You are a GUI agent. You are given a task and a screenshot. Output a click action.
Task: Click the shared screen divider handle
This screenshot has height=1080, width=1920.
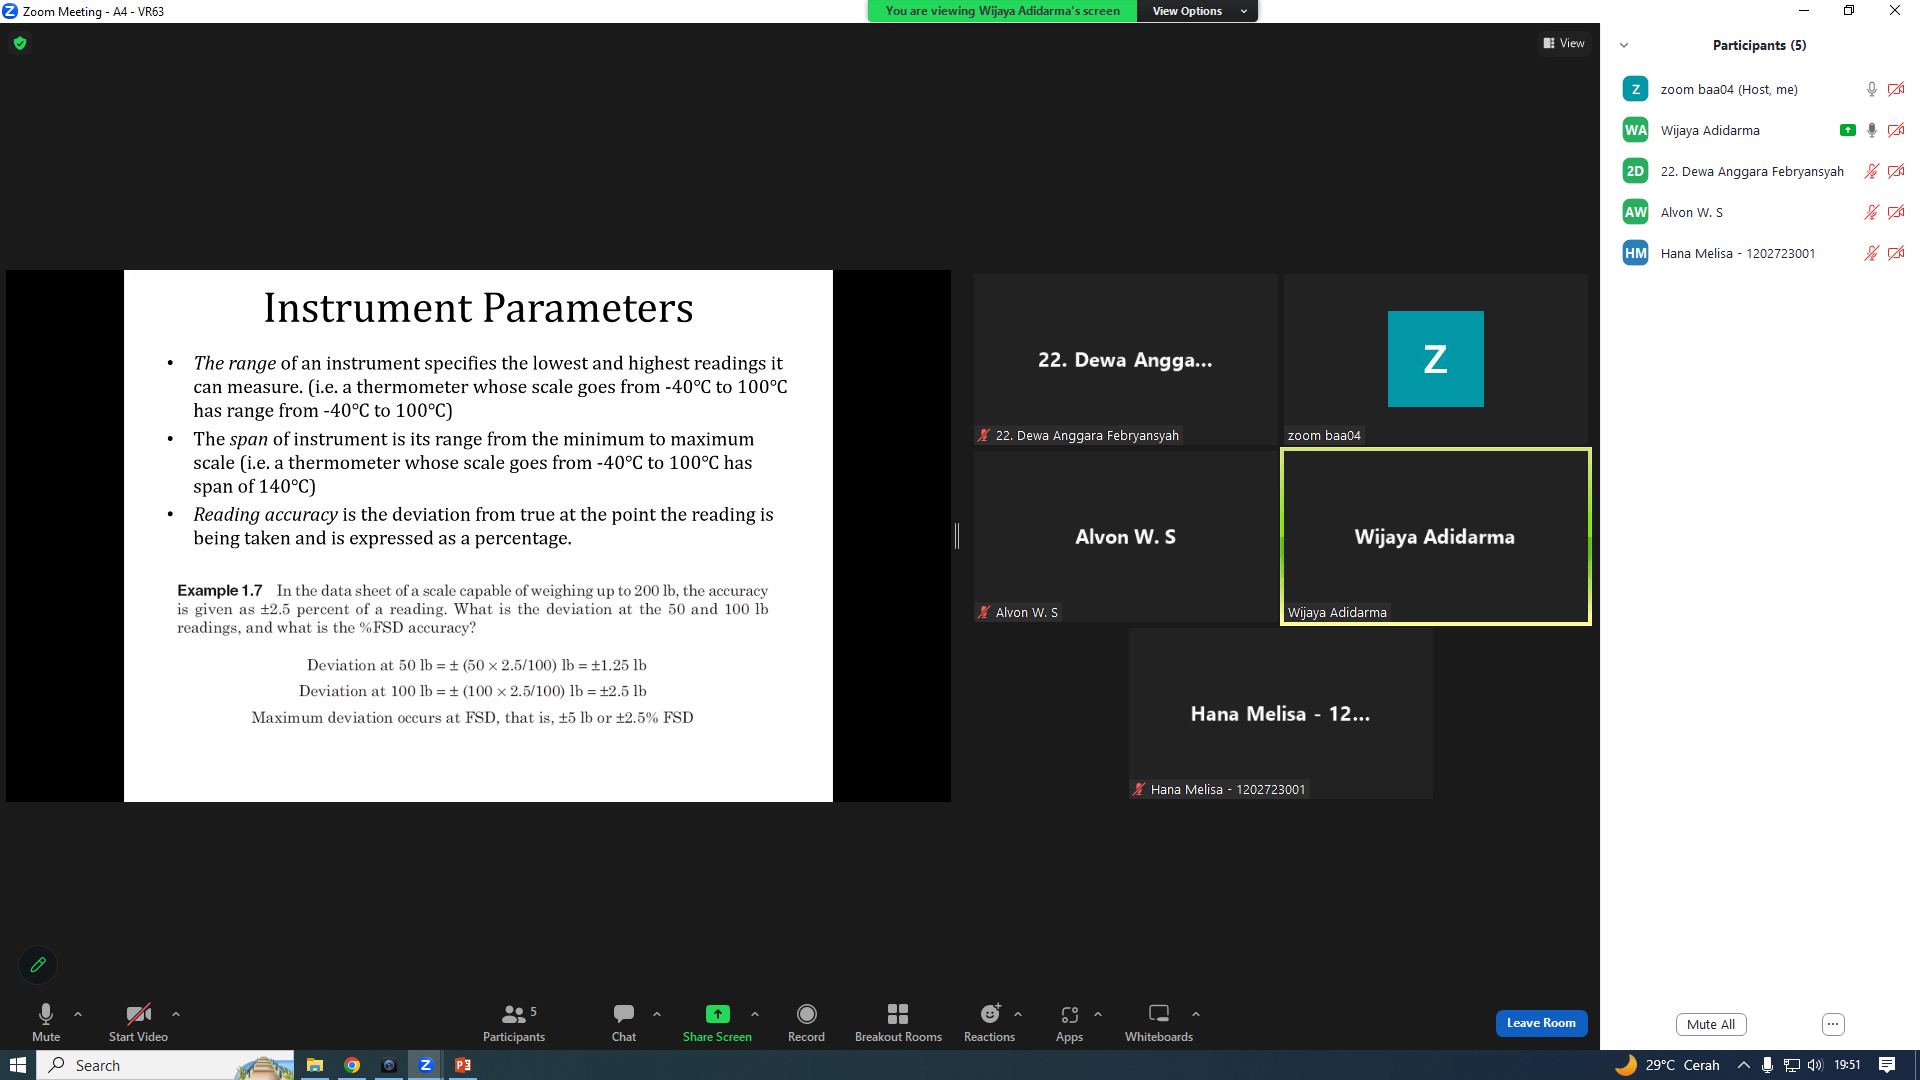[957, 536]
